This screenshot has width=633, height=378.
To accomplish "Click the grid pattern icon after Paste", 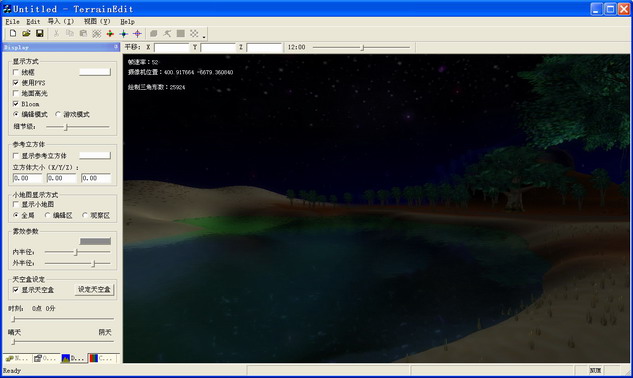I will coord(96,34).
